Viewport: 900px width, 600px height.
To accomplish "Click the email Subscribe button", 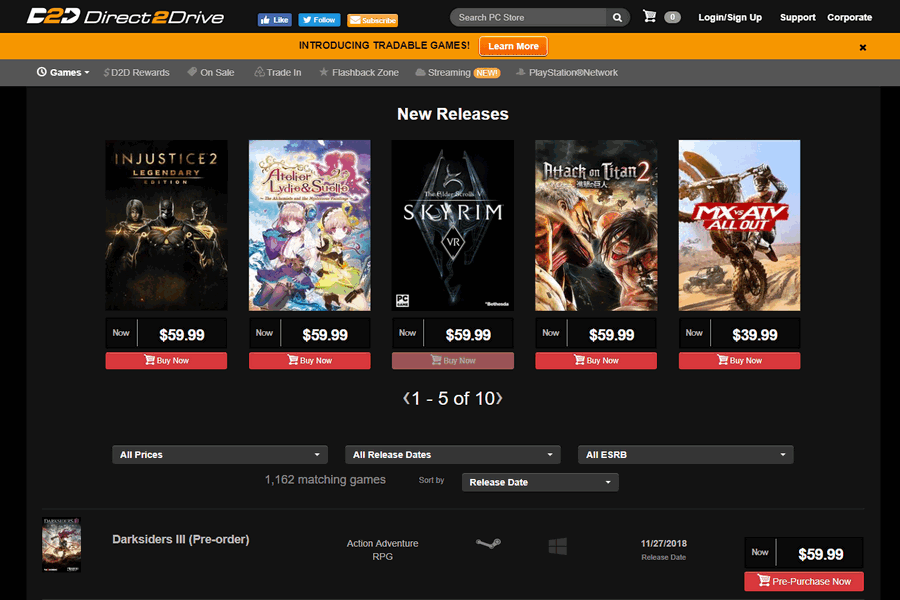I will (372, 20).
